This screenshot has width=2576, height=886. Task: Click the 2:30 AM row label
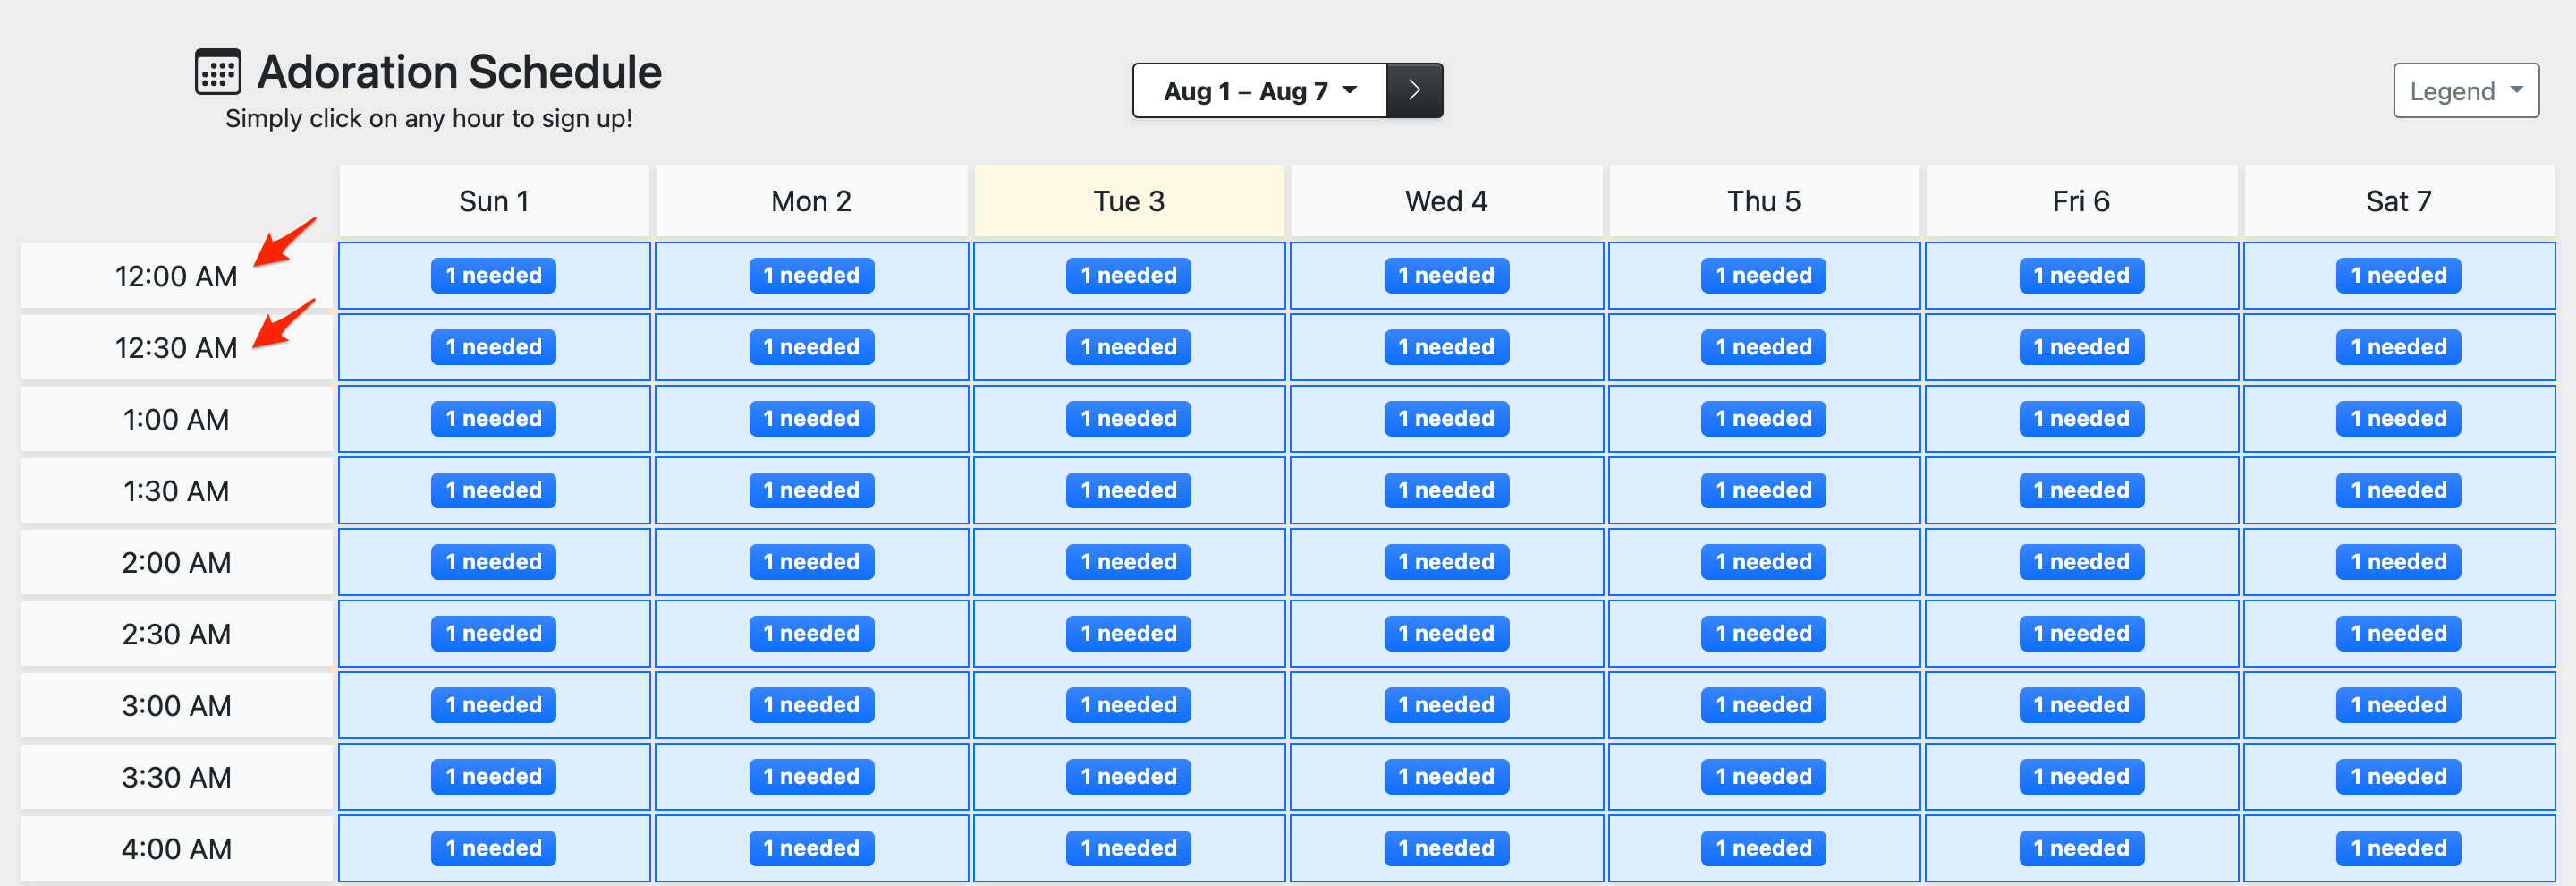click(x=176, y=633)
